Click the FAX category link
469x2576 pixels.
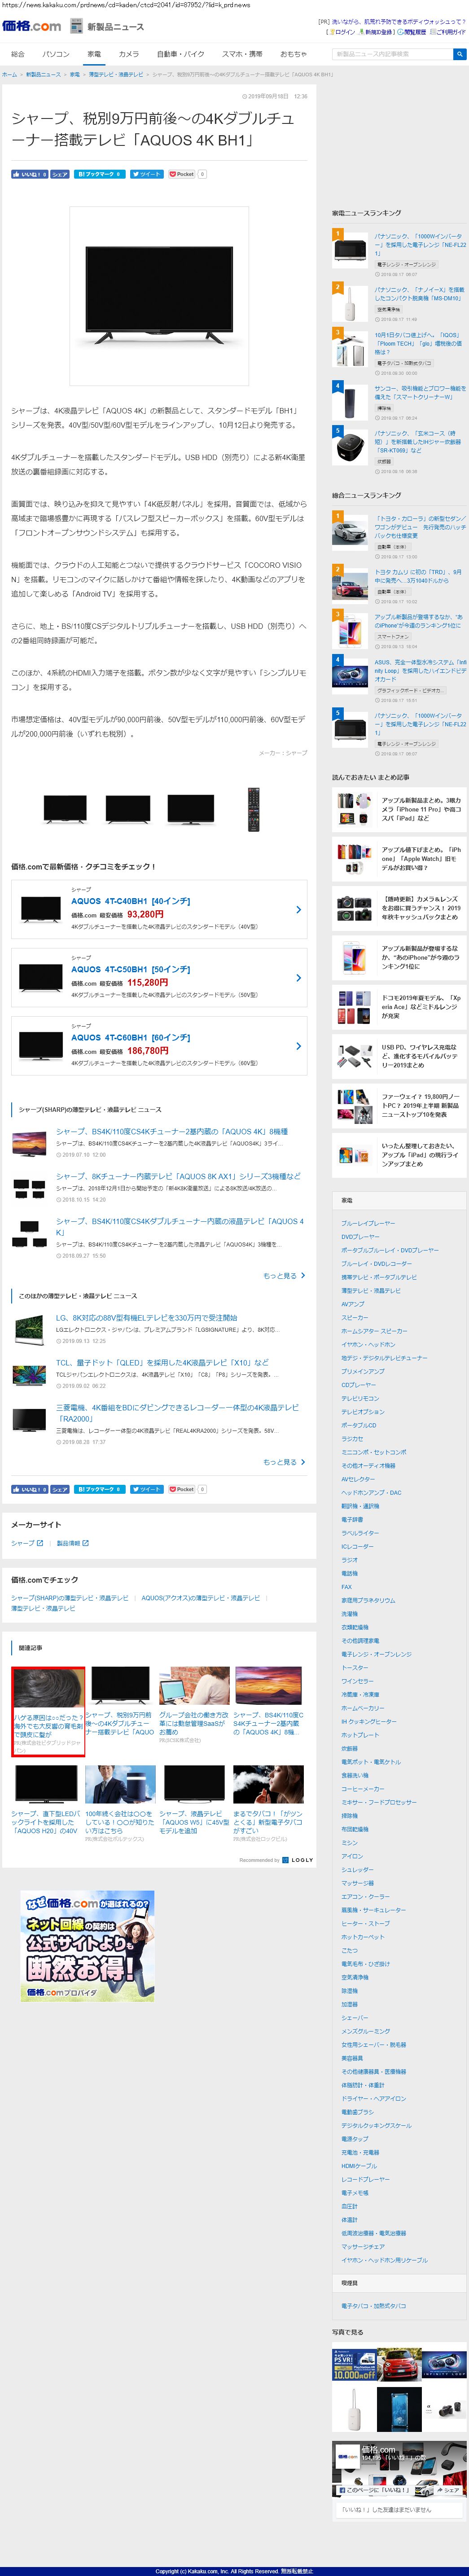[x=346, y=1587]
